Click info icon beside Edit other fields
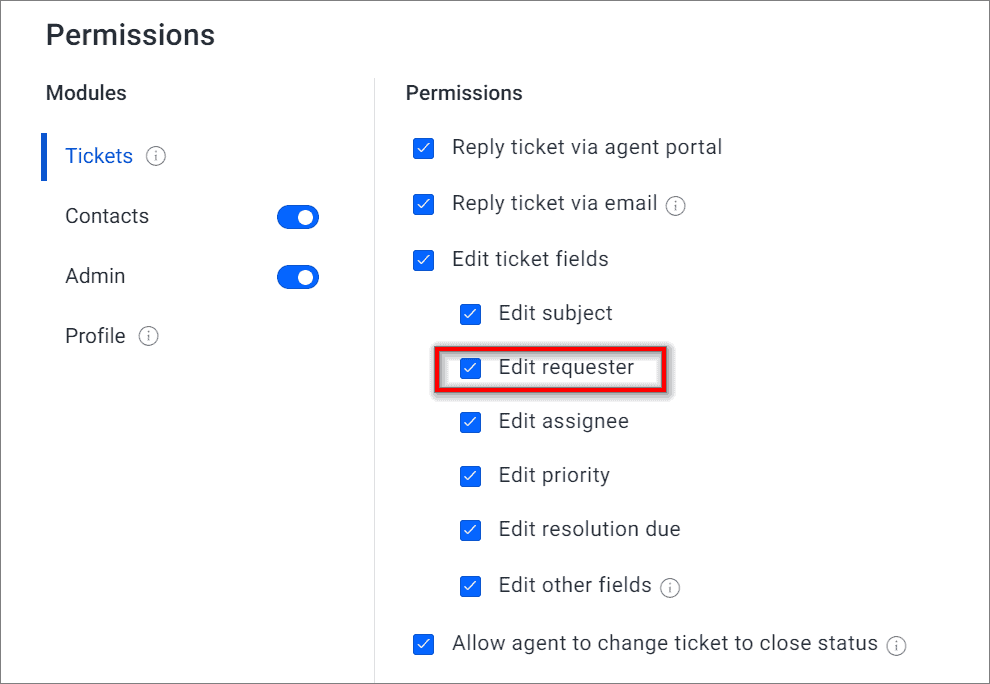The height and width of the screenshot is (684, 990). [x=670, y=588]
